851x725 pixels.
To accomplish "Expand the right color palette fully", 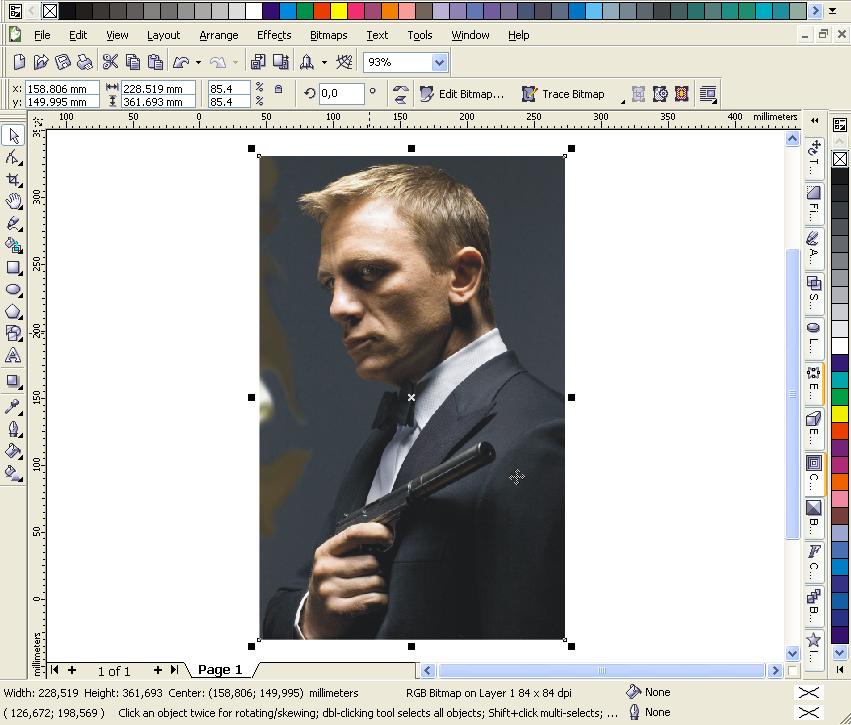I will pyautogui.click(x=840, y=669).
